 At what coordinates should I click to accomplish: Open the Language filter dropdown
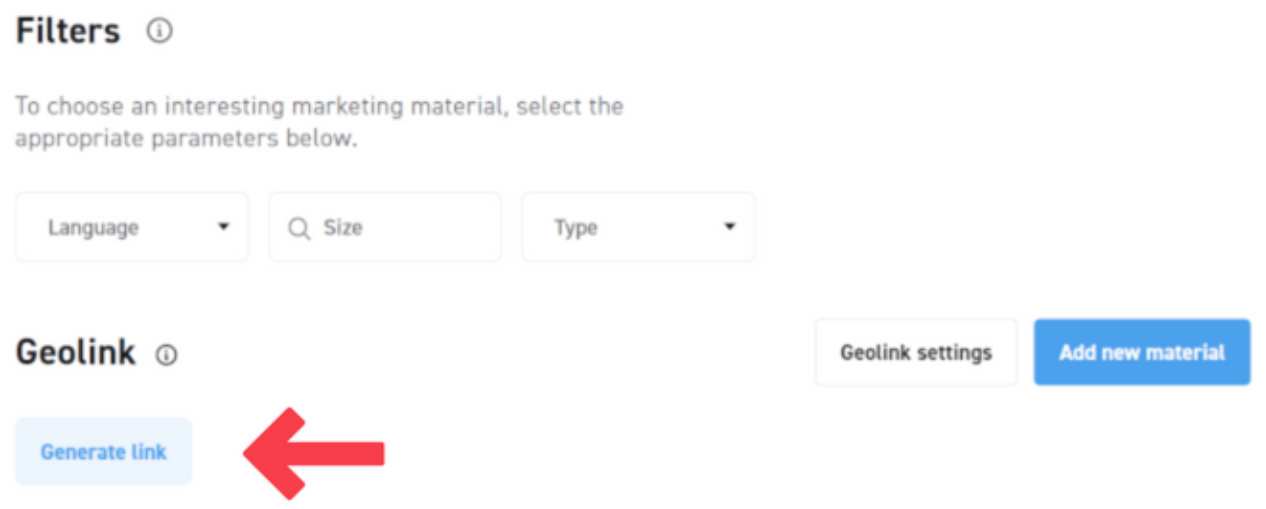point(132,228)
